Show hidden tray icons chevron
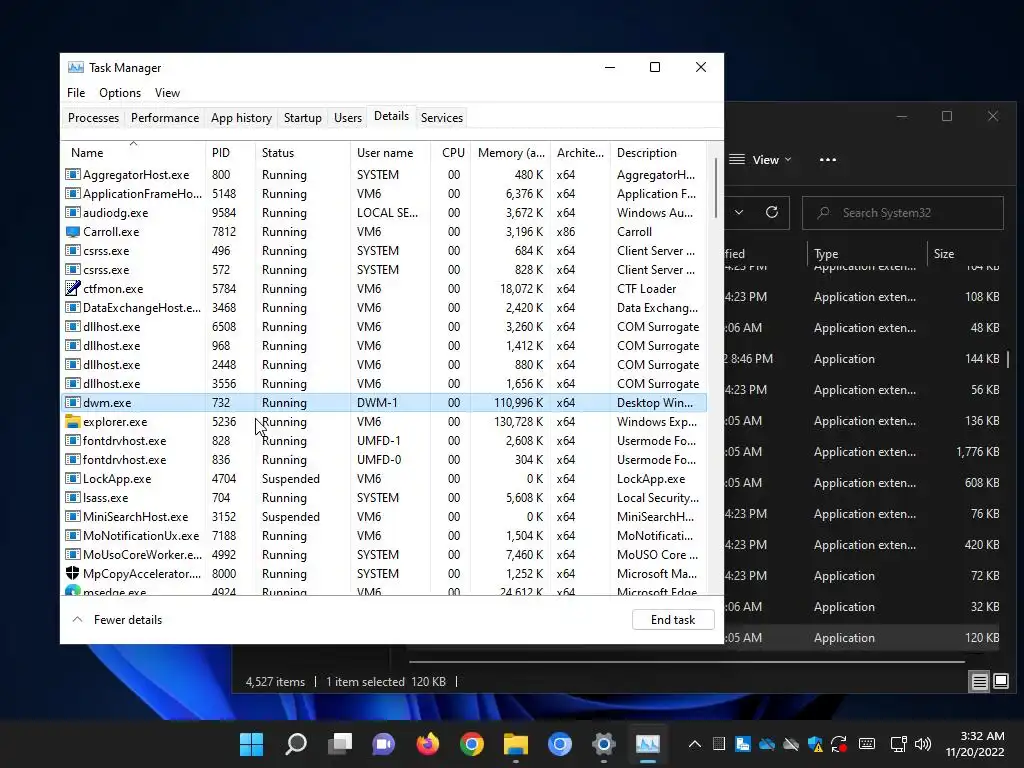This screenshot has width=1024, height=768. tap(695, 744)
